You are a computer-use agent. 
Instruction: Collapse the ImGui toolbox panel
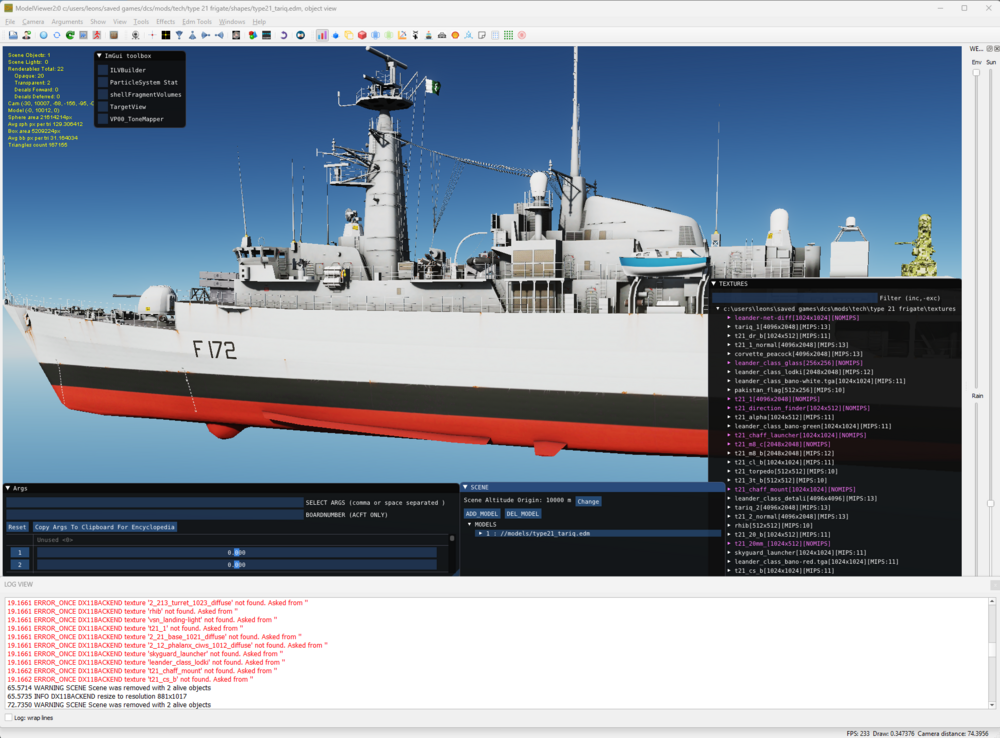99,56
